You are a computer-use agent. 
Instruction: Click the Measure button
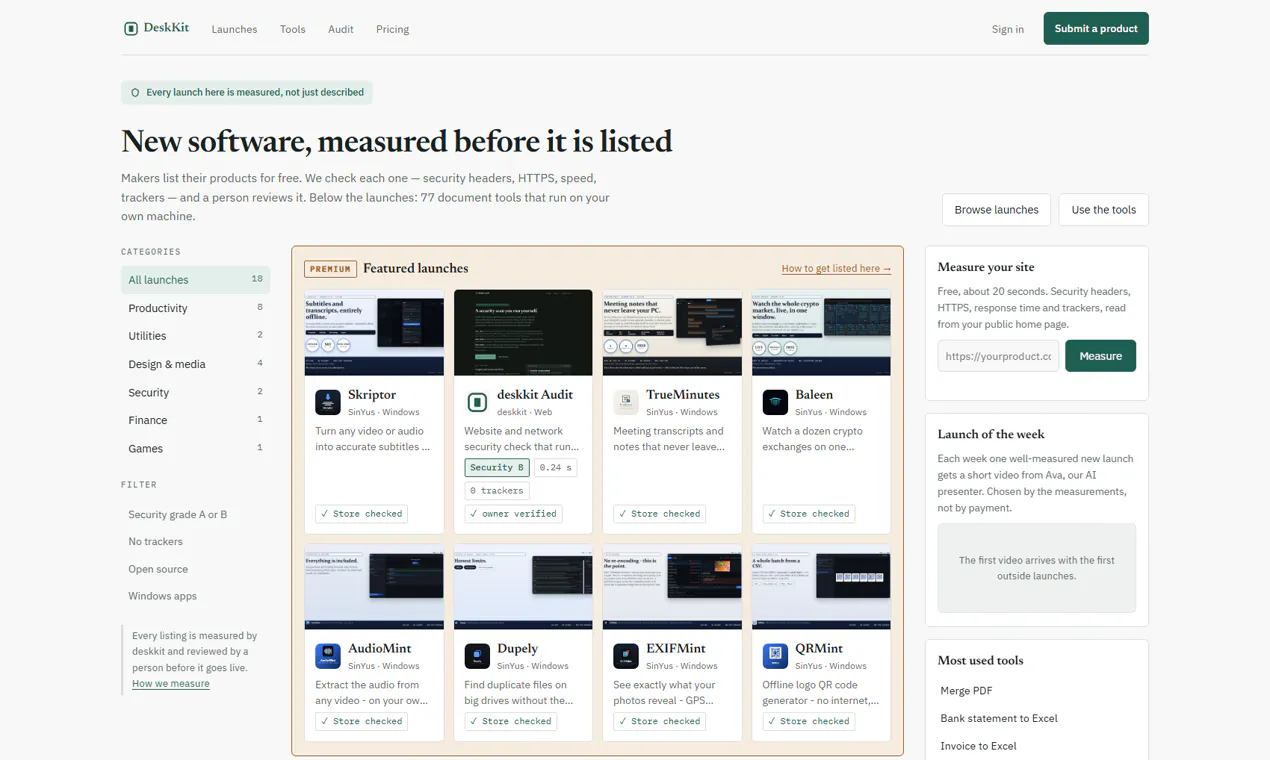1100,356
